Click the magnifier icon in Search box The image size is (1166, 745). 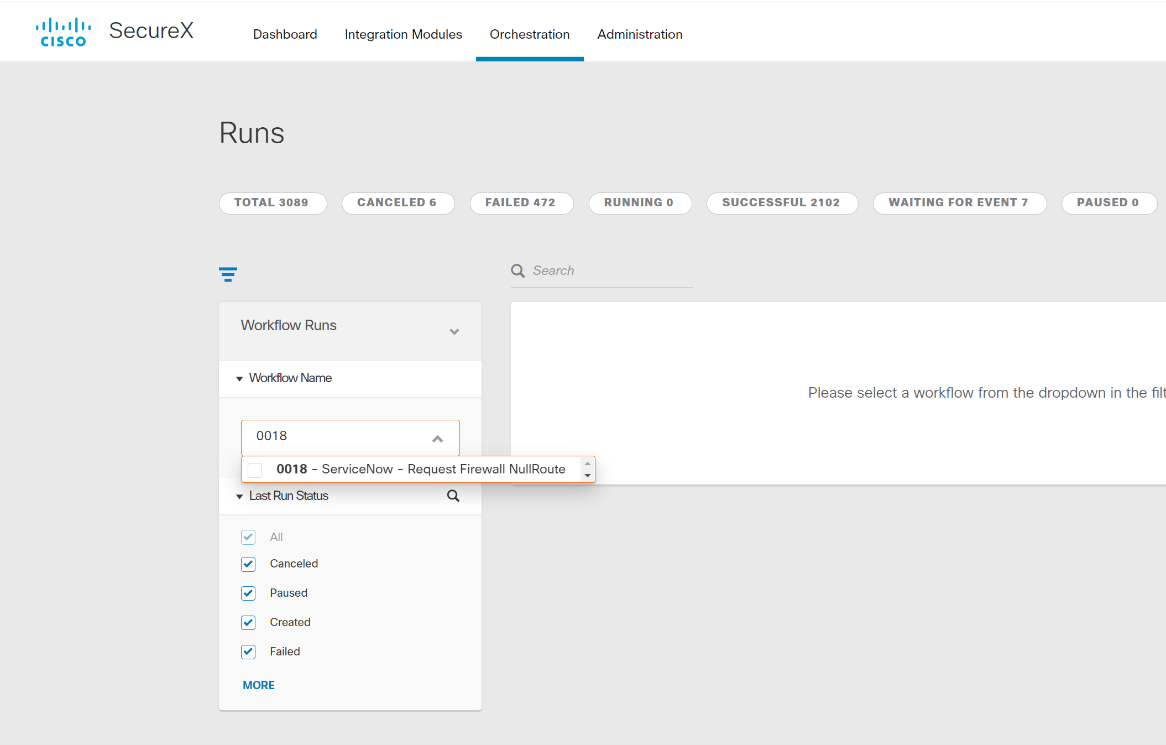point(518,271)
